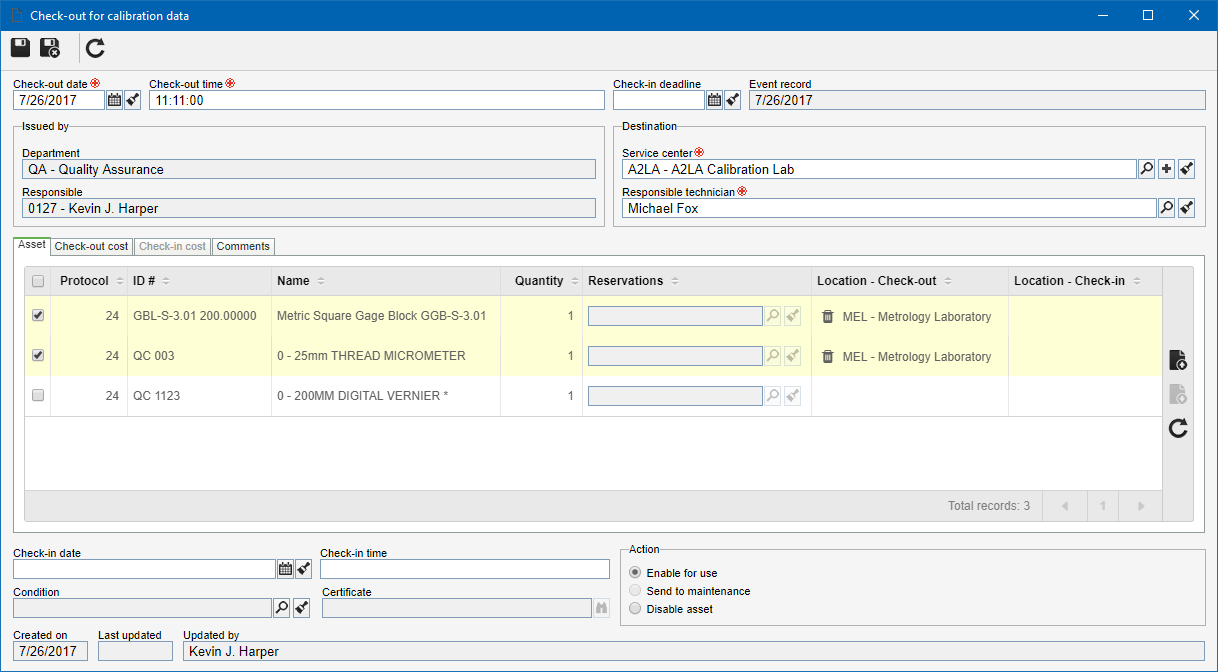Click disabled document icon beside grid

click(1178, 394)
